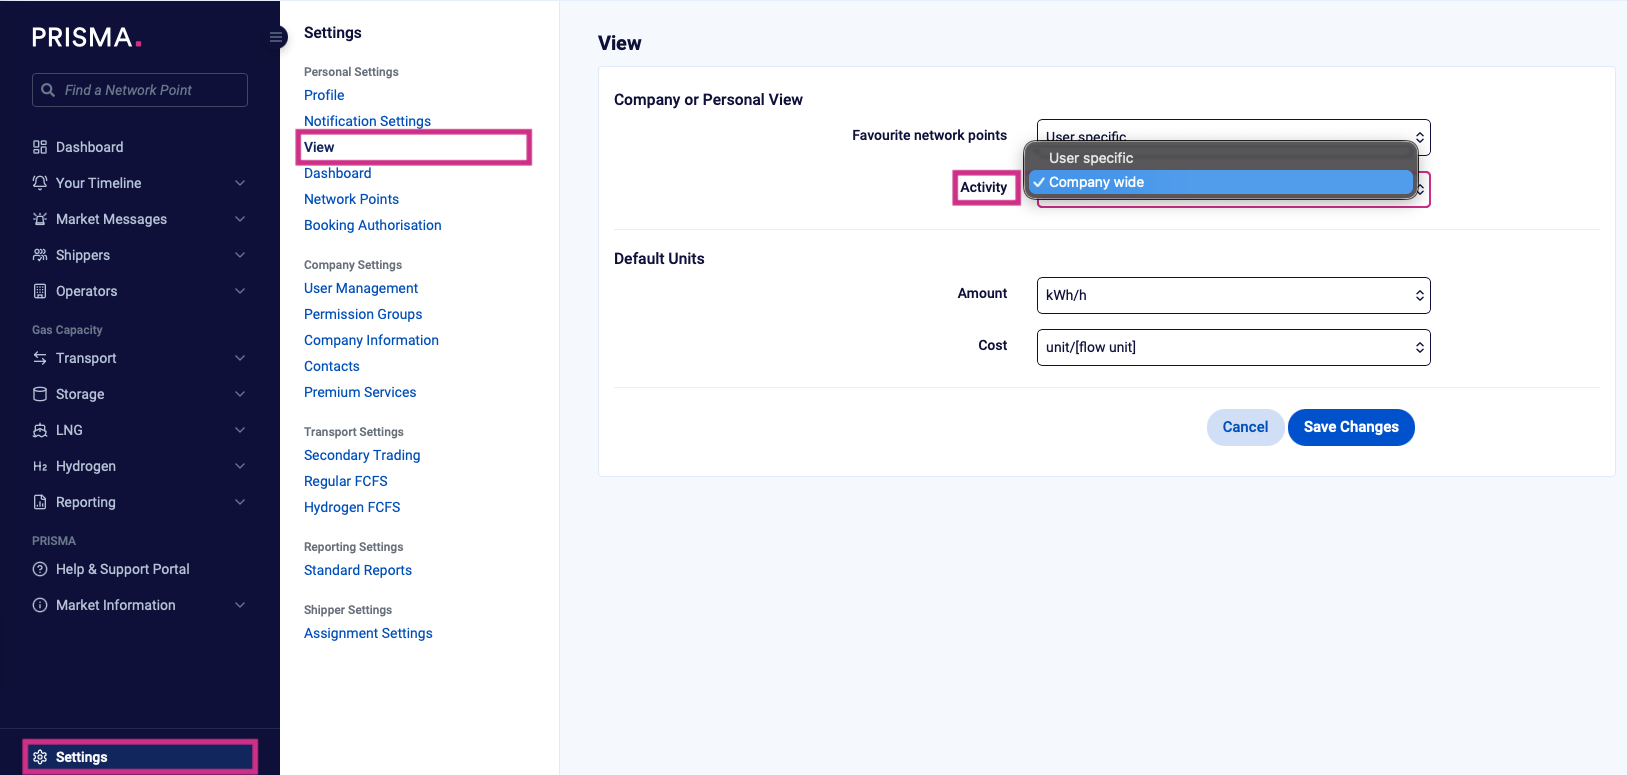Click the LNG ship icon
Image resolution: width=1627 pixels, height=775 pixels.
pos(40,430)
